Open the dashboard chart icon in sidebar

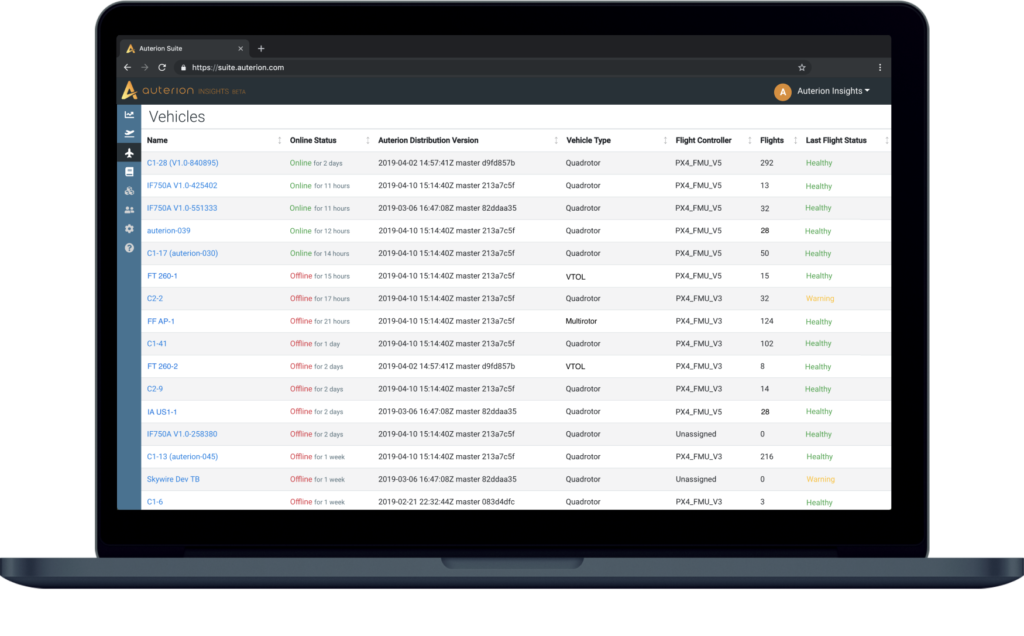[129, 115]
